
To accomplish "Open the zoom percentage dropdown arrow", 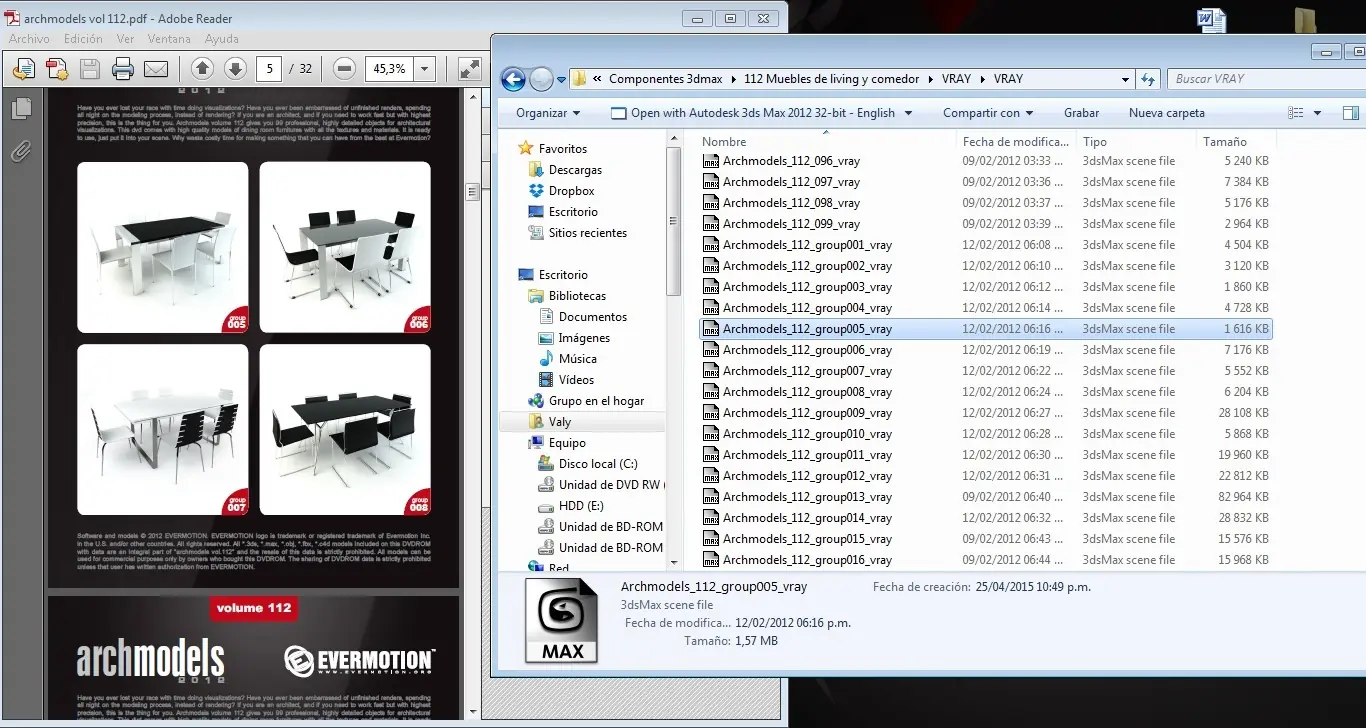I will click(425, 69).
